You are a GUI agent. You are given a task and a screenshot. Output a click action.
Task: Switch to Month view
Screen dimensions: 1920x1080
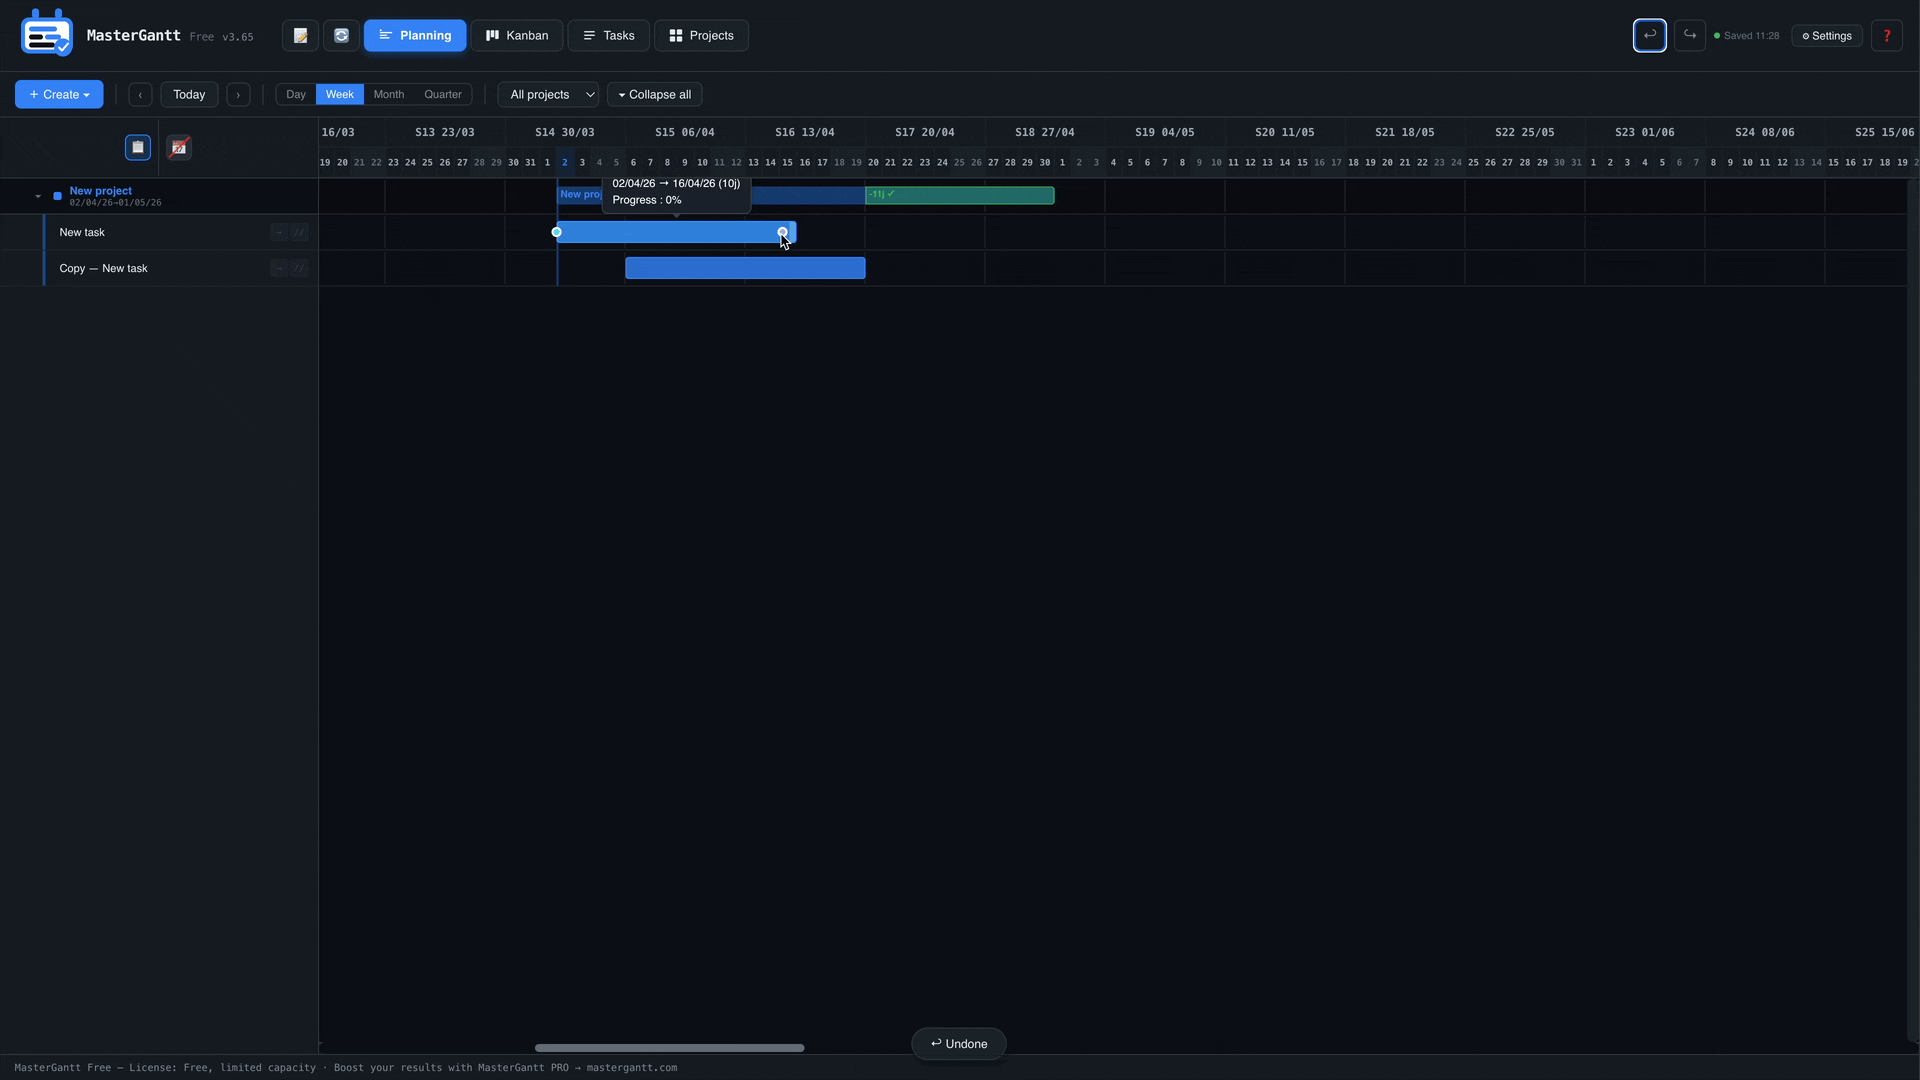pyautogui.click(x=389, y=94)
